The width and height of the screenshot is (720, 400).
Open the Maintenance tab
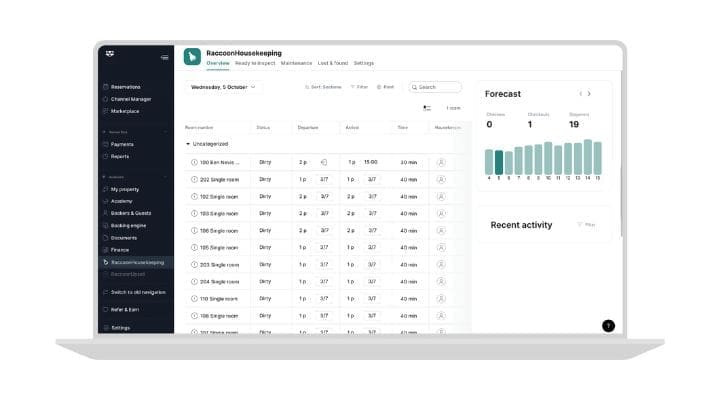click(x=296, y=63)
